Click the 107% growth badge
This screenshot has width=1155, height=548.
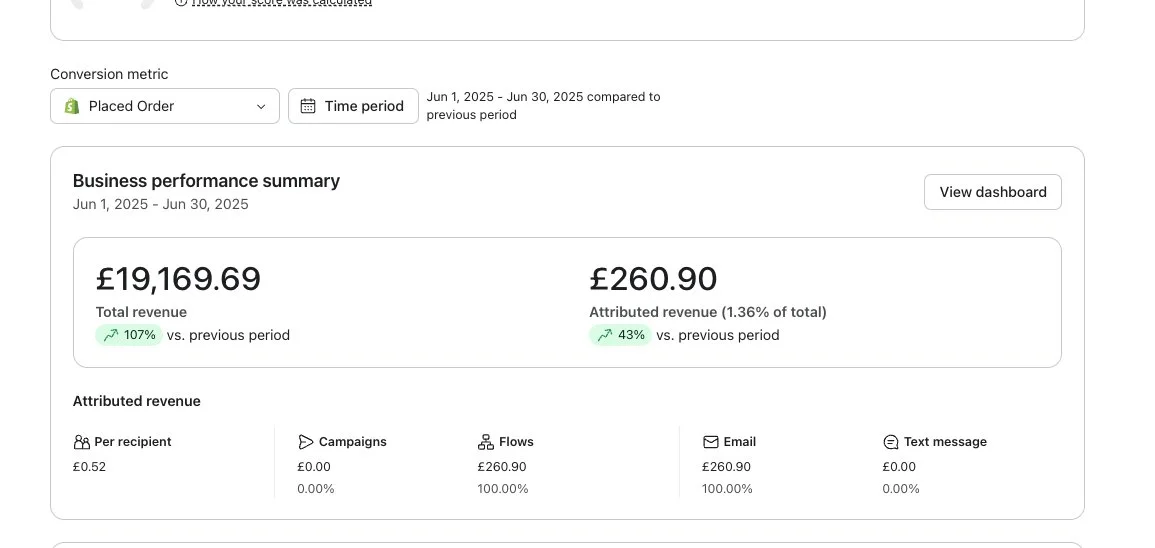tap(129, 335)
